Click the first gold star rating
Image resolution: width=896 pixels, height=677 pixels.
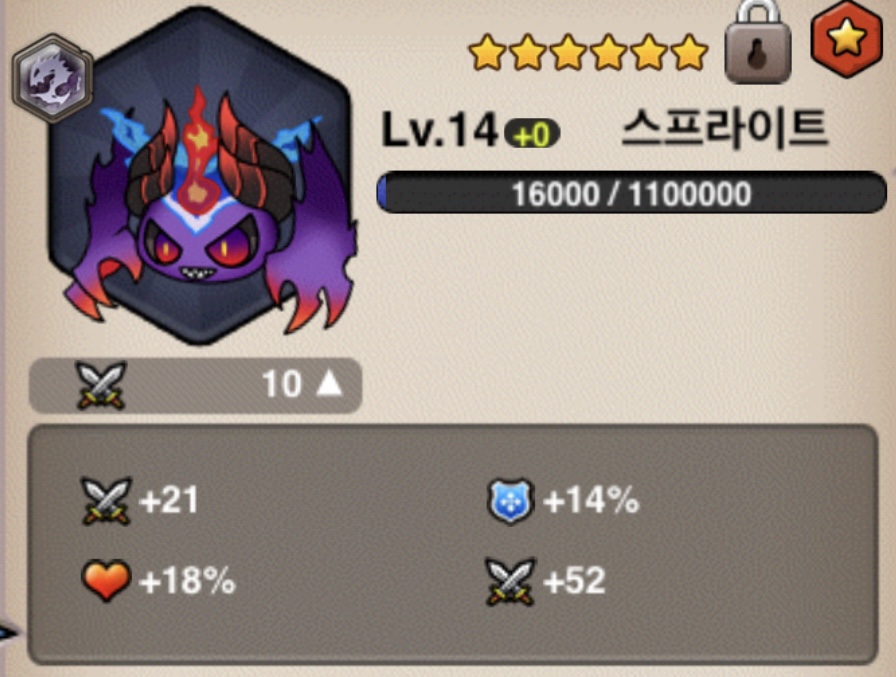coord(487,53)
